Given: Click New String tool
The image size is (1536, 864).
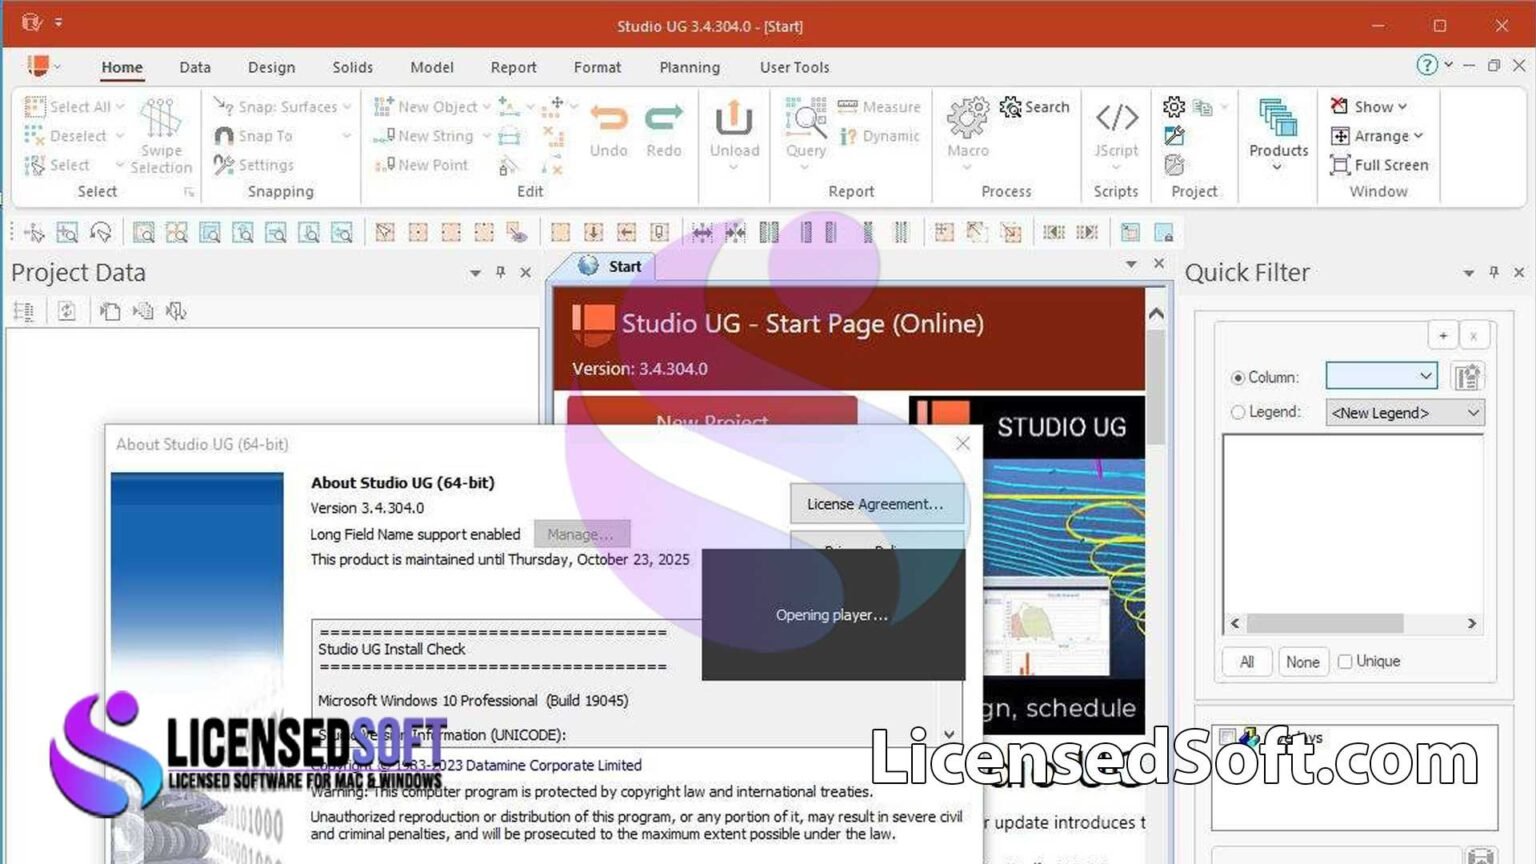Looking at the screenshot, I should [423, 136].
